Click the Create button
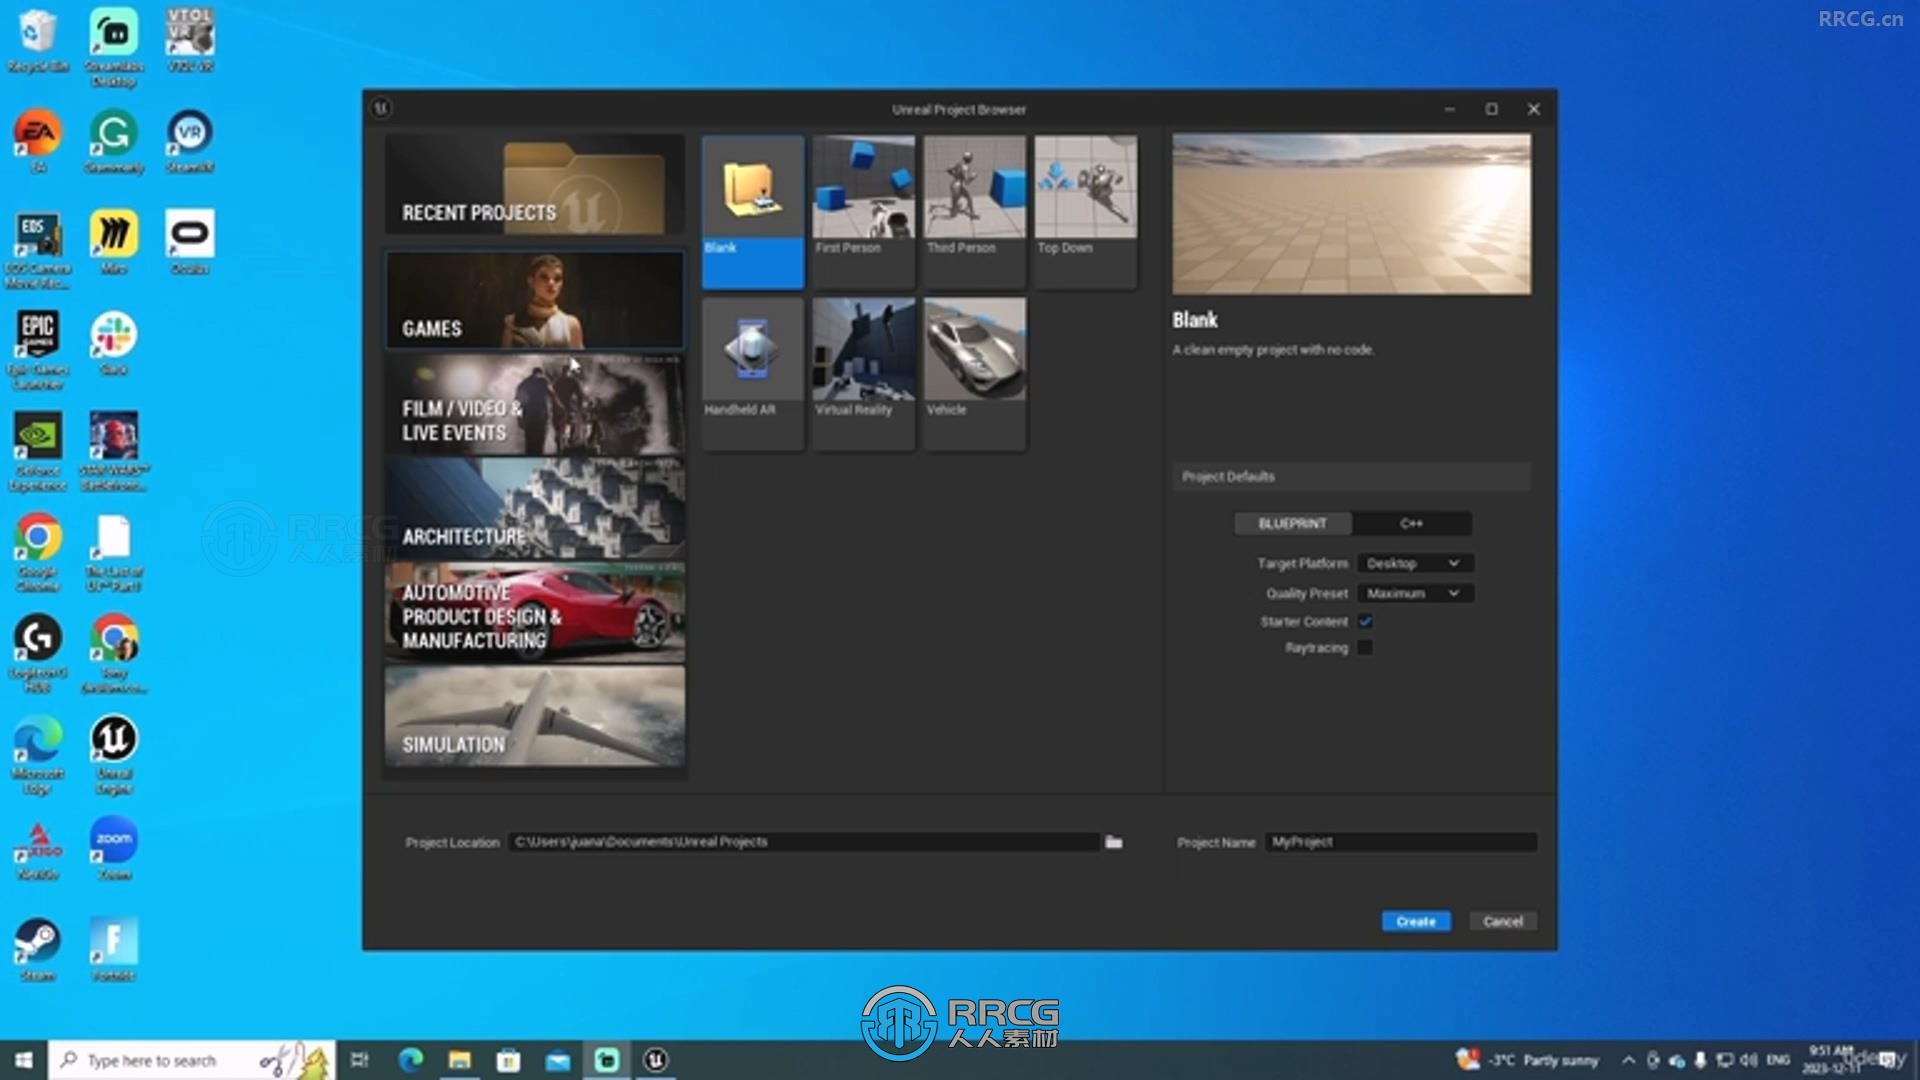Viewport: 1920px width, 1080px height. (x=1416, y=921)
